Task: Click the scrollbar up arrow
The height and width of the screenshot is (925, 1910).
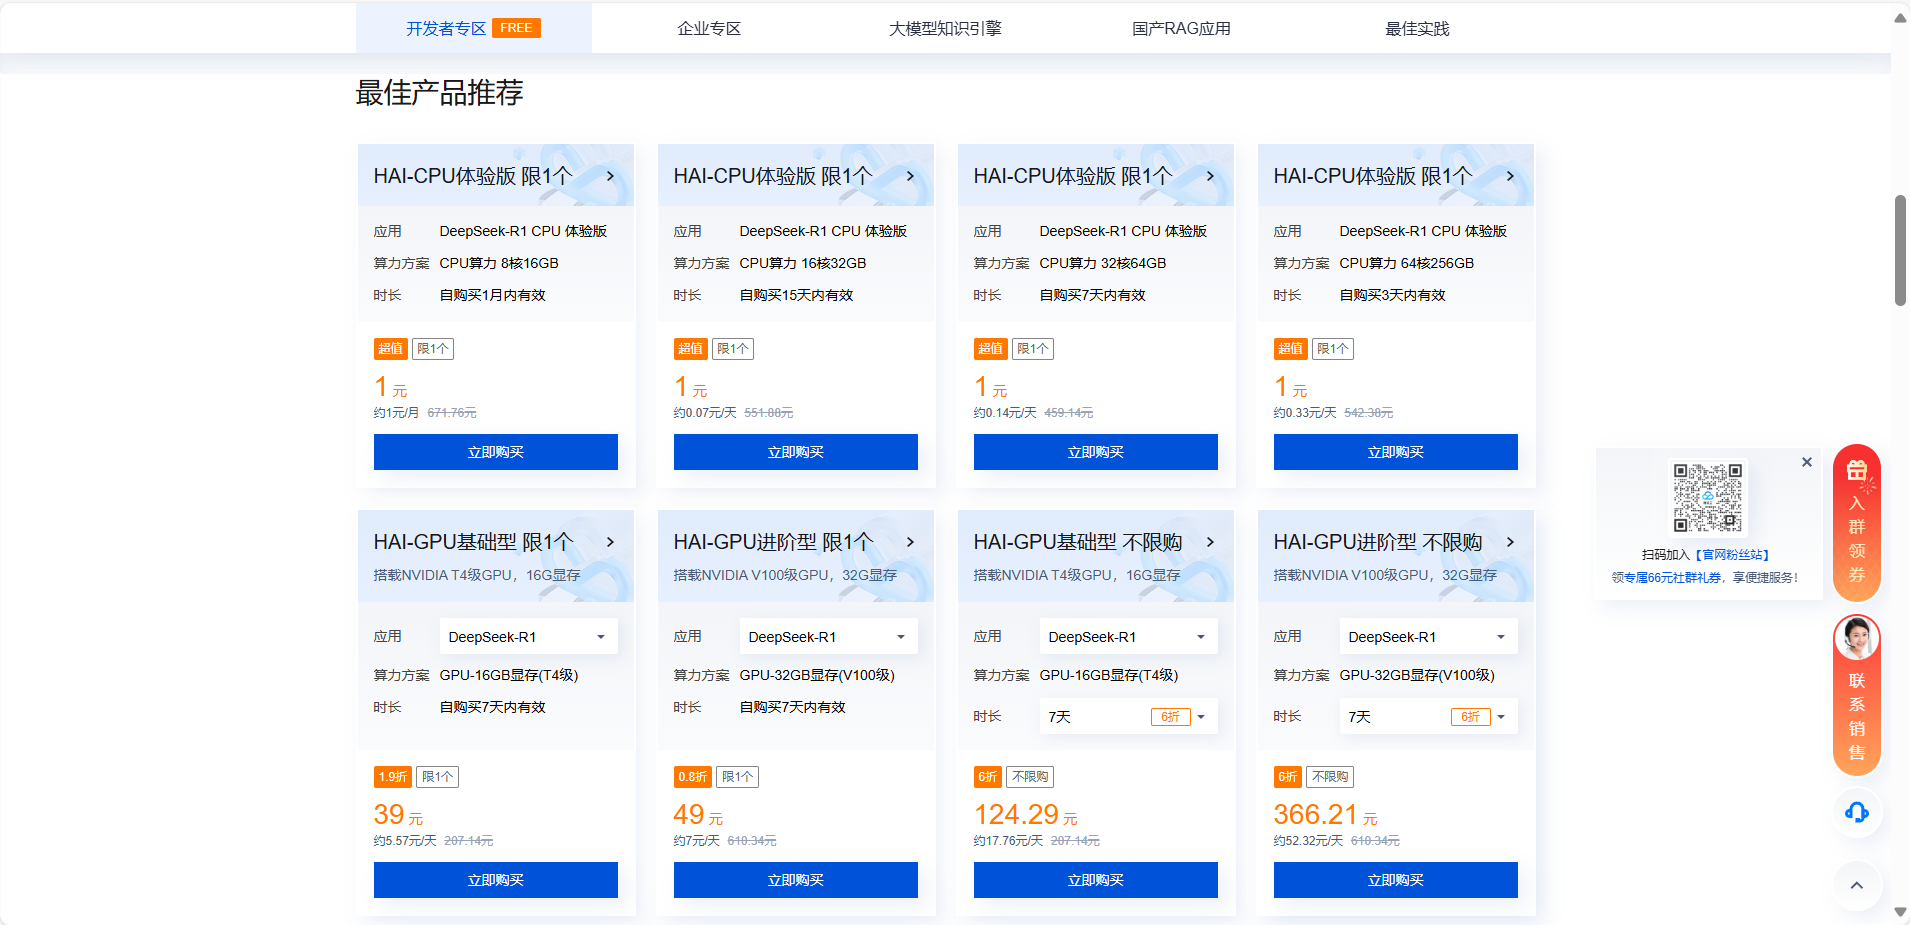Action: 1900,18
